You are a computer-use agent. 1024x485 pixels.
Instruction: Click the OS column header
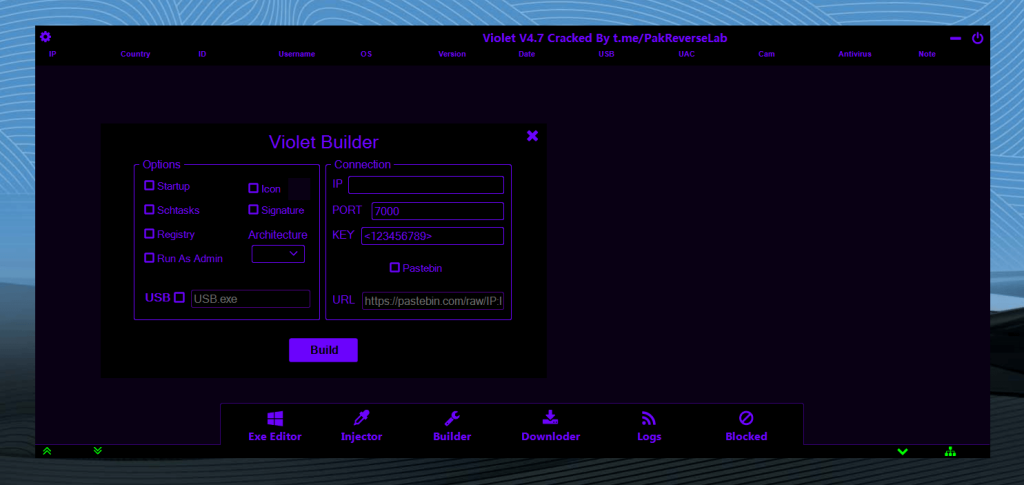[x=366, y=54]
